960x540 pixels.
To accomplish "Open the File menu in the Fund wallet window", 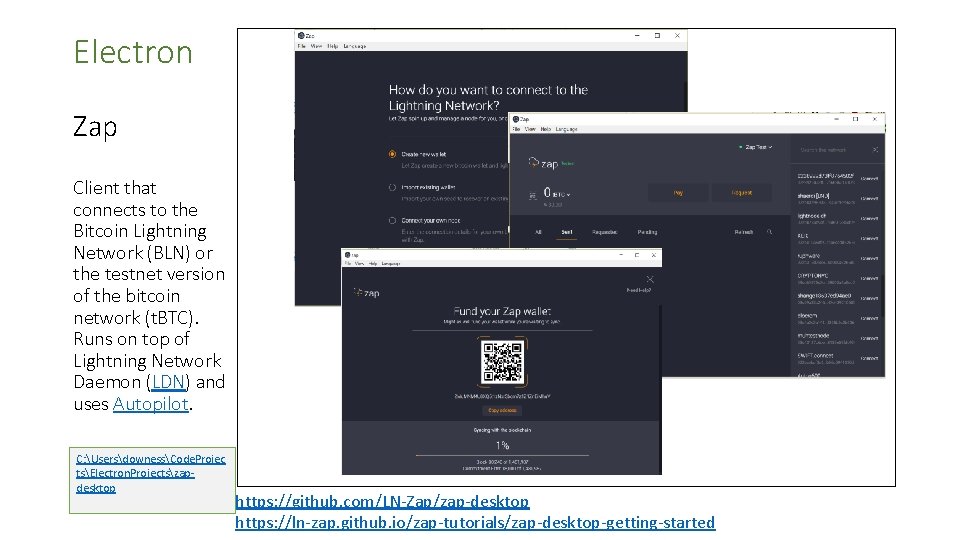I will (x=348, y=263).
